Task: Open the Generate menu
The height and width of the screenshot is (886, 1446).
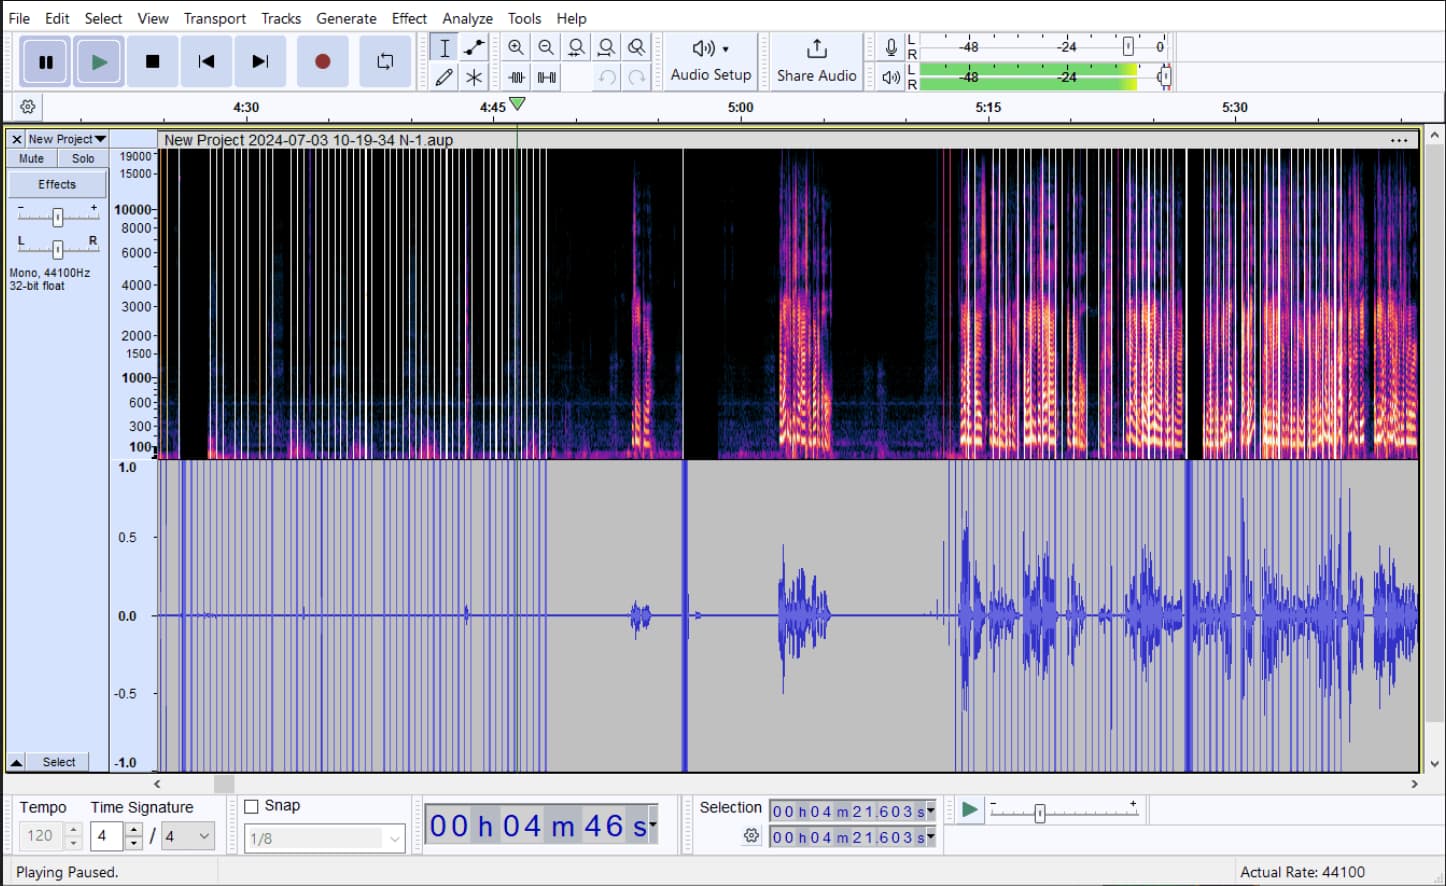Action: pyautogui.click(x=346, y=18)
